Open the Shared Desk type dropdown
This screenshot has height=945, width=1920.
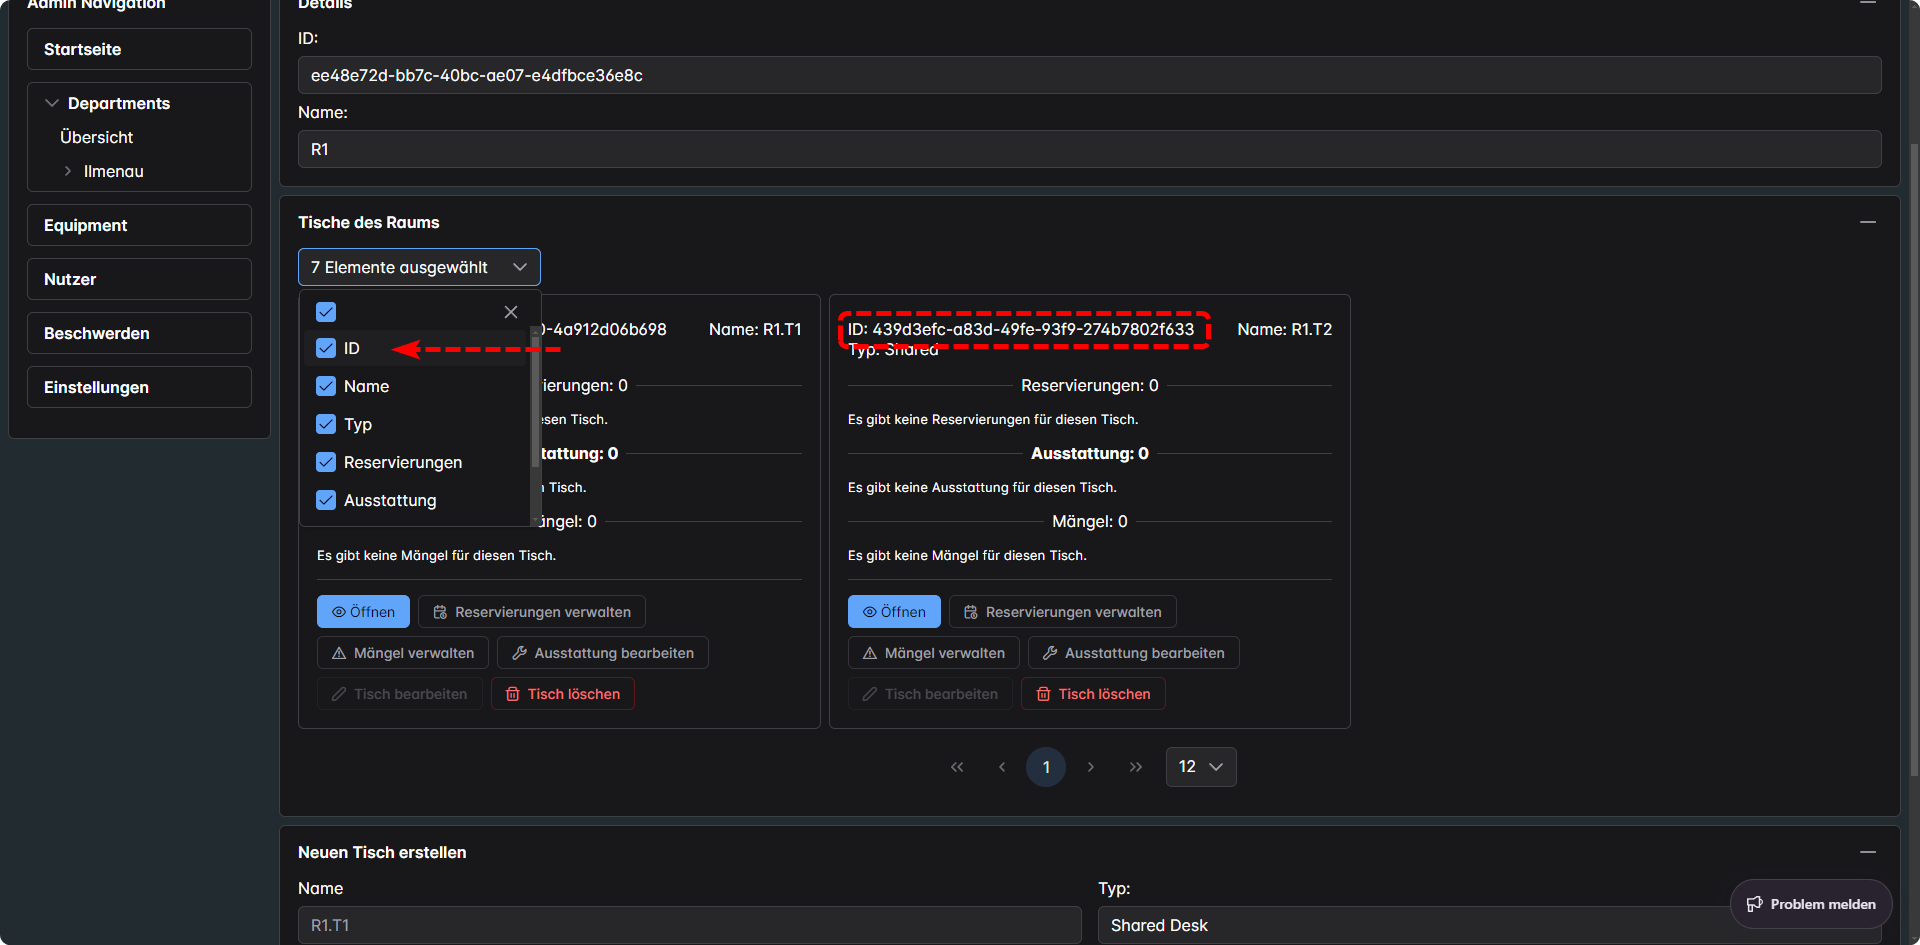[x=1490, y=925]
